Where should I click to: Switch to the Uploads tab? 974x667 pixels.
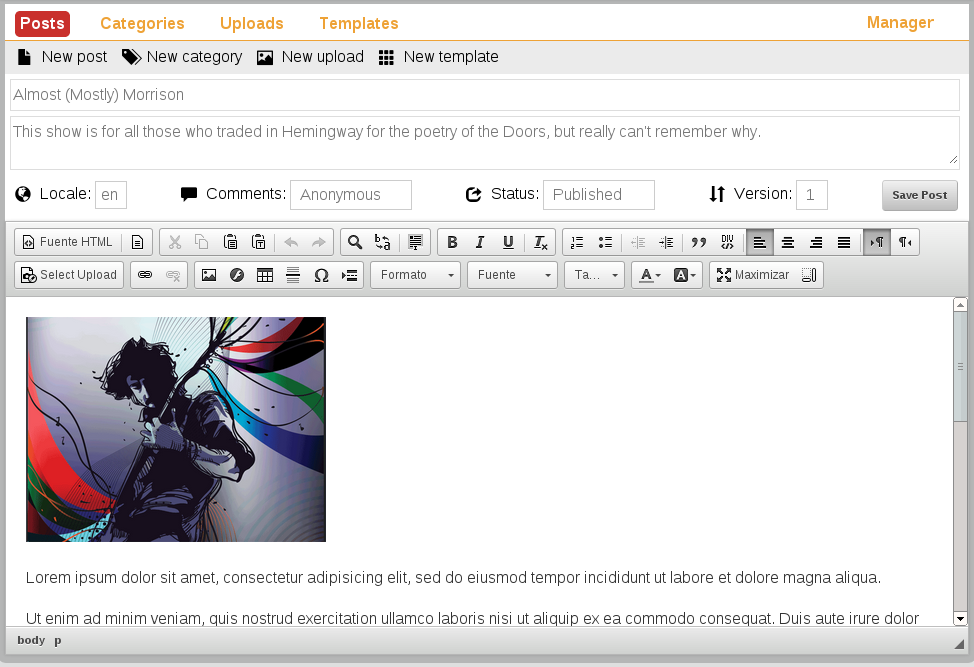point(252,24)
